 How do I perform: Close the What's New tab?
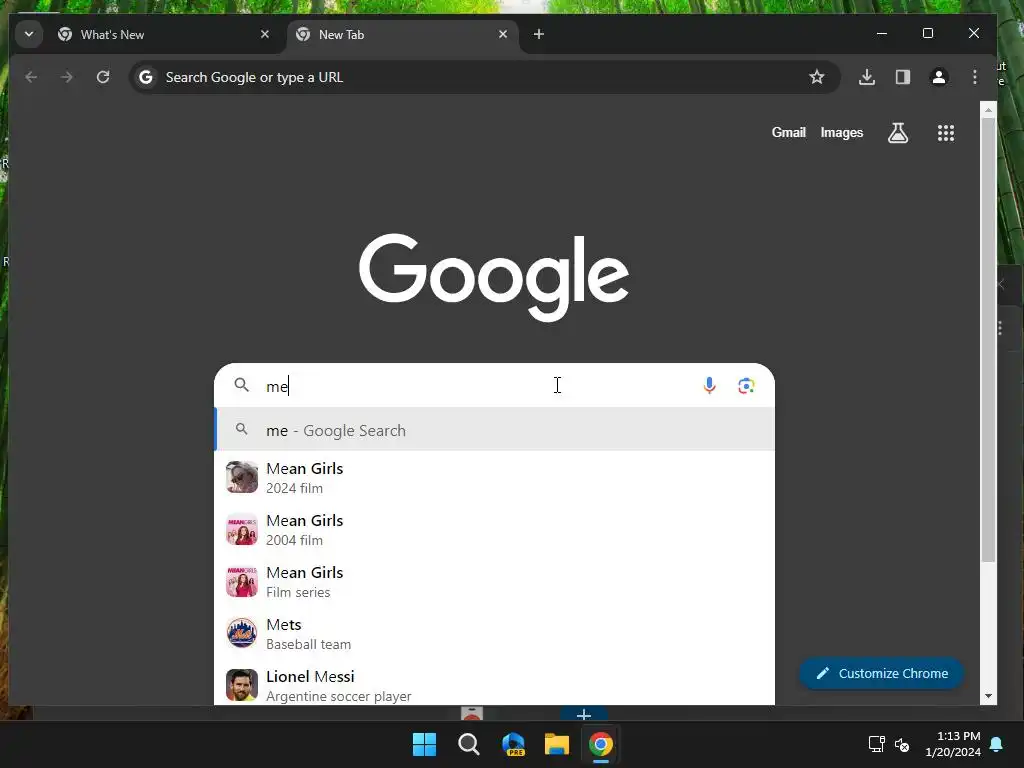click(x=264, y=34)
